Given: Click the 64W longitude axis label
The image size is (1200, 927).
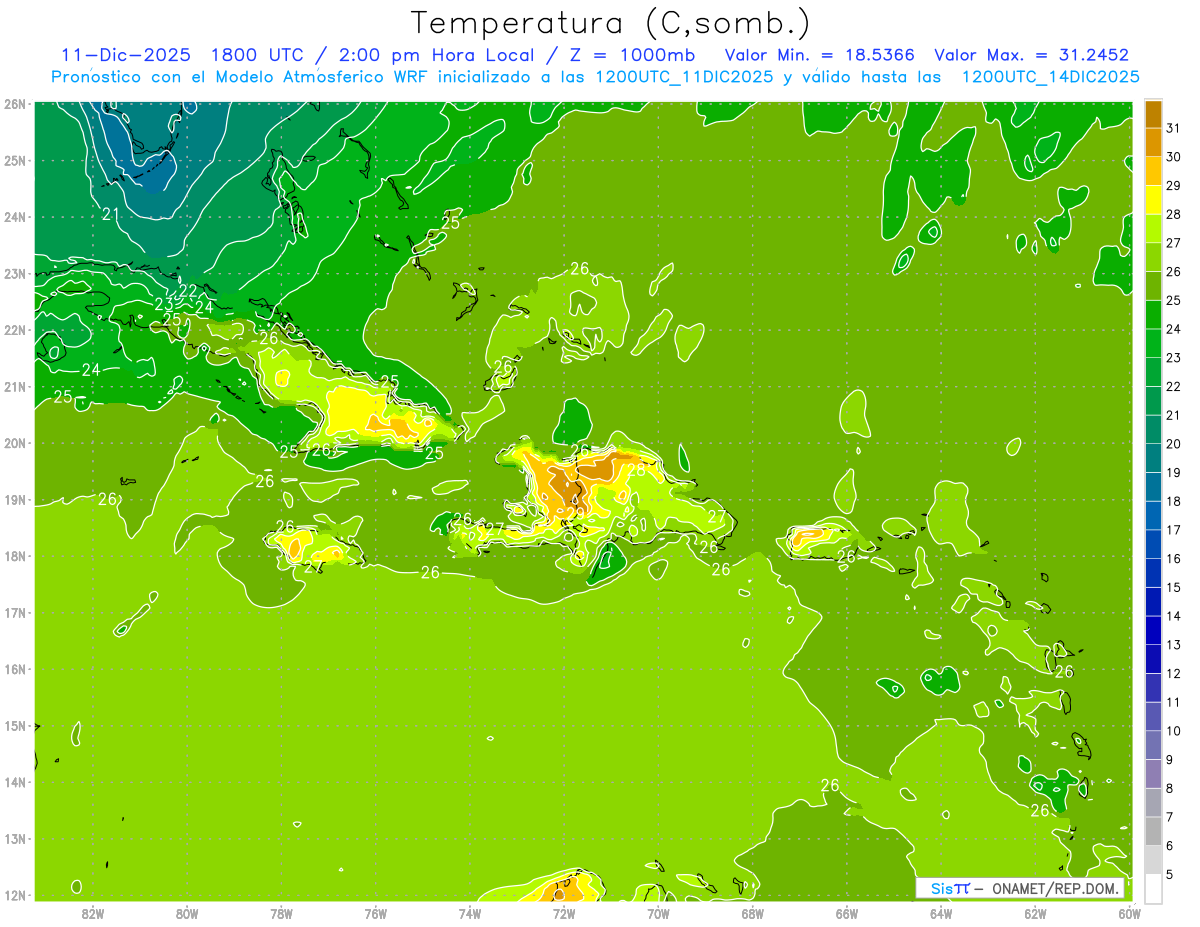Looking at the screenshot, I should tap(941, 913).
